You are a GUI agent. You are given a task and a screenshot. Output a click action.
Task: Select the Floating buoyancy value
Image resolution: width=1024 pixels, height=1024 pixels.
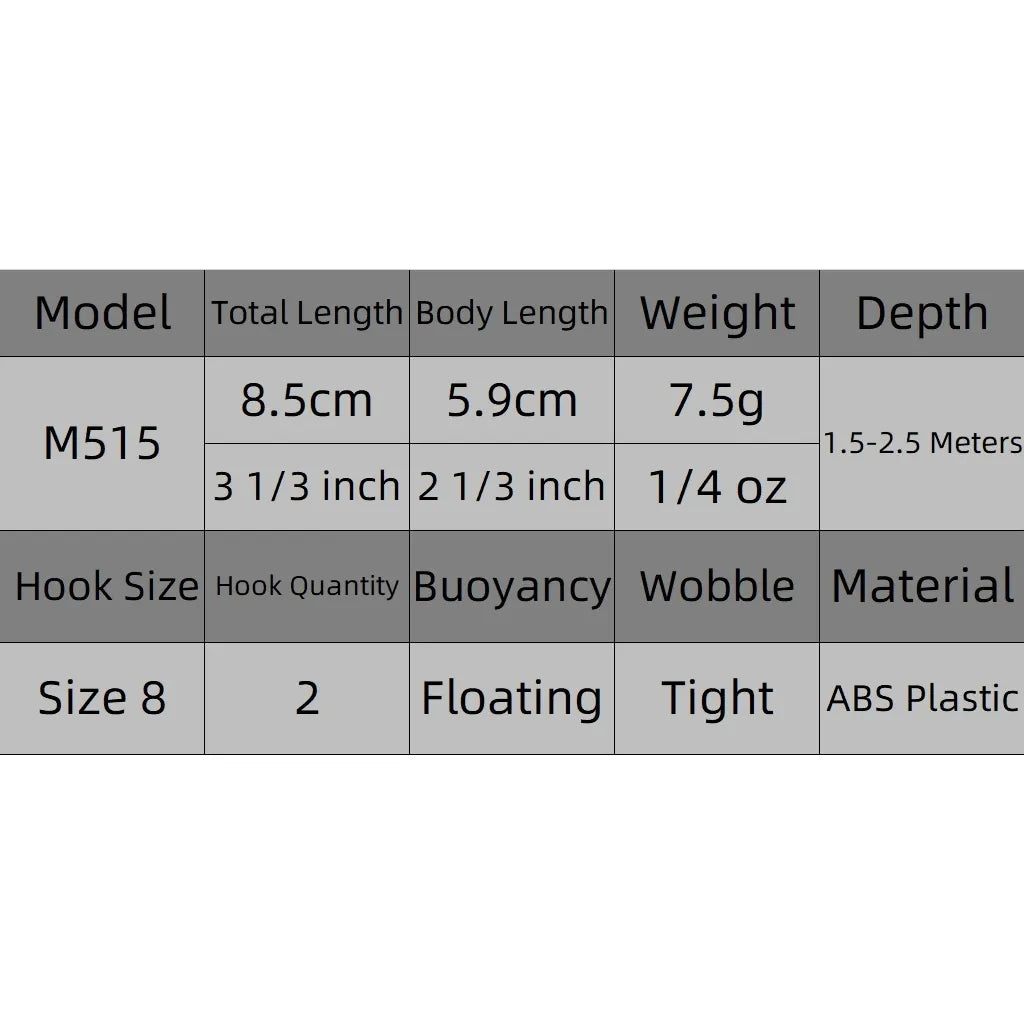(512, 698)
